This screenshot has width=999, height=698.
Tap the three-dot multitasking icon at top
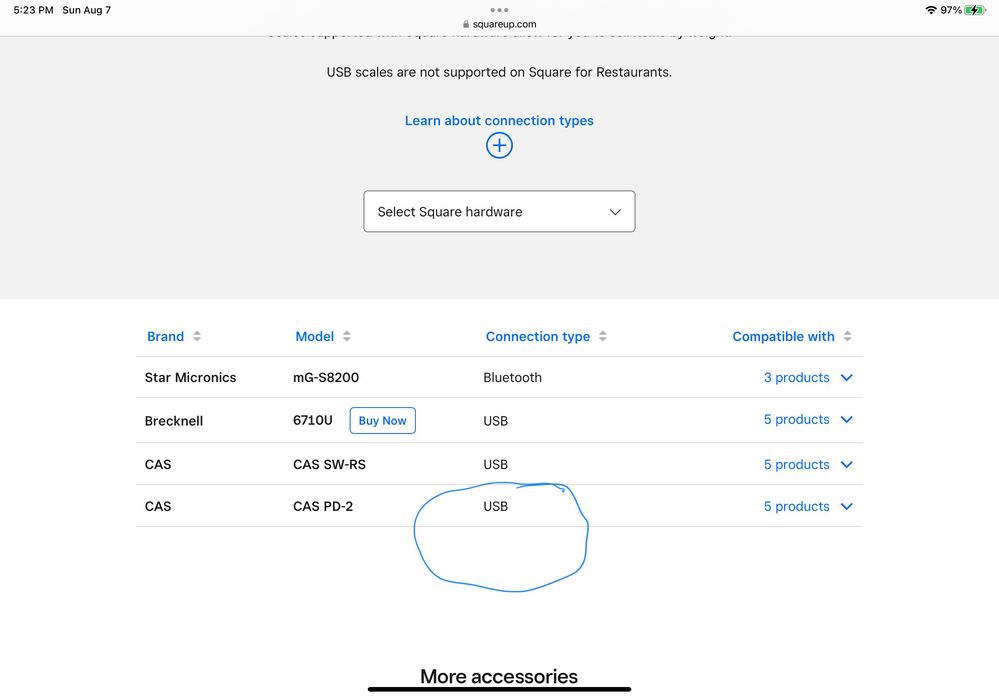click(x=499, y=10)
